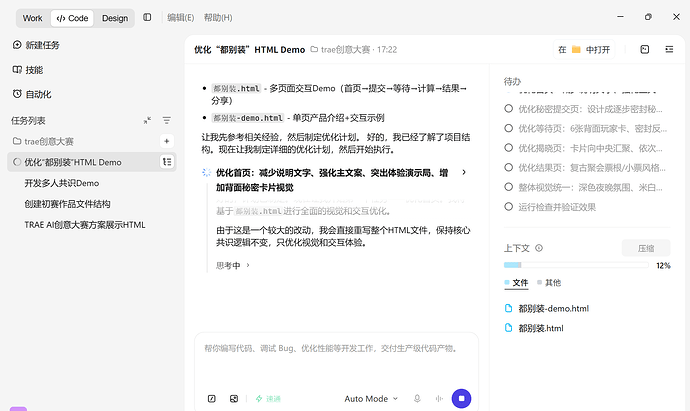Open the 都别装-demo.html file icon
690x411 pixels.
(508, 308)
